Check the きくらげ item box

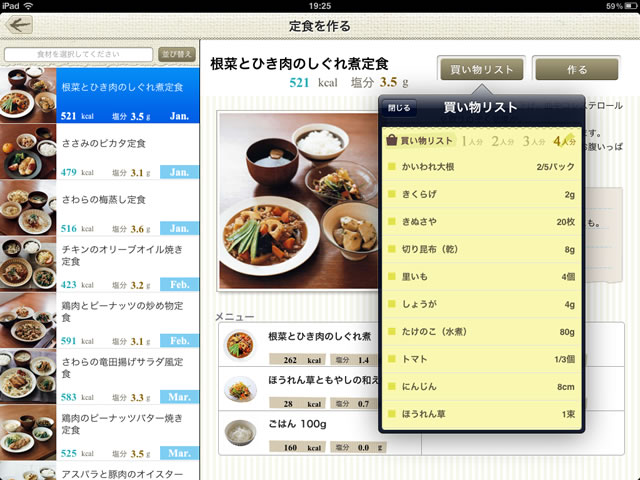(391, 194)
